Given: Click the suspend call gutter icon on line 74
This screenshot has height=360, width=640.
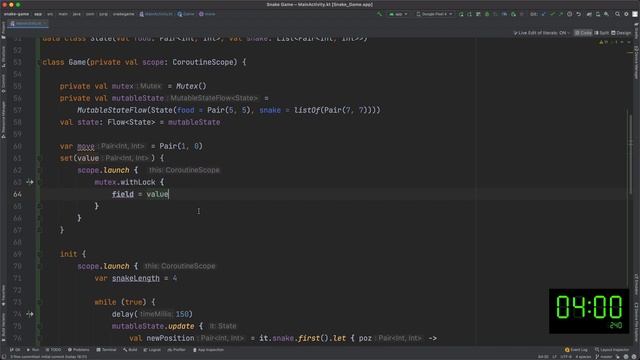Looking at the screenshot, I should (x=30, y=314).
